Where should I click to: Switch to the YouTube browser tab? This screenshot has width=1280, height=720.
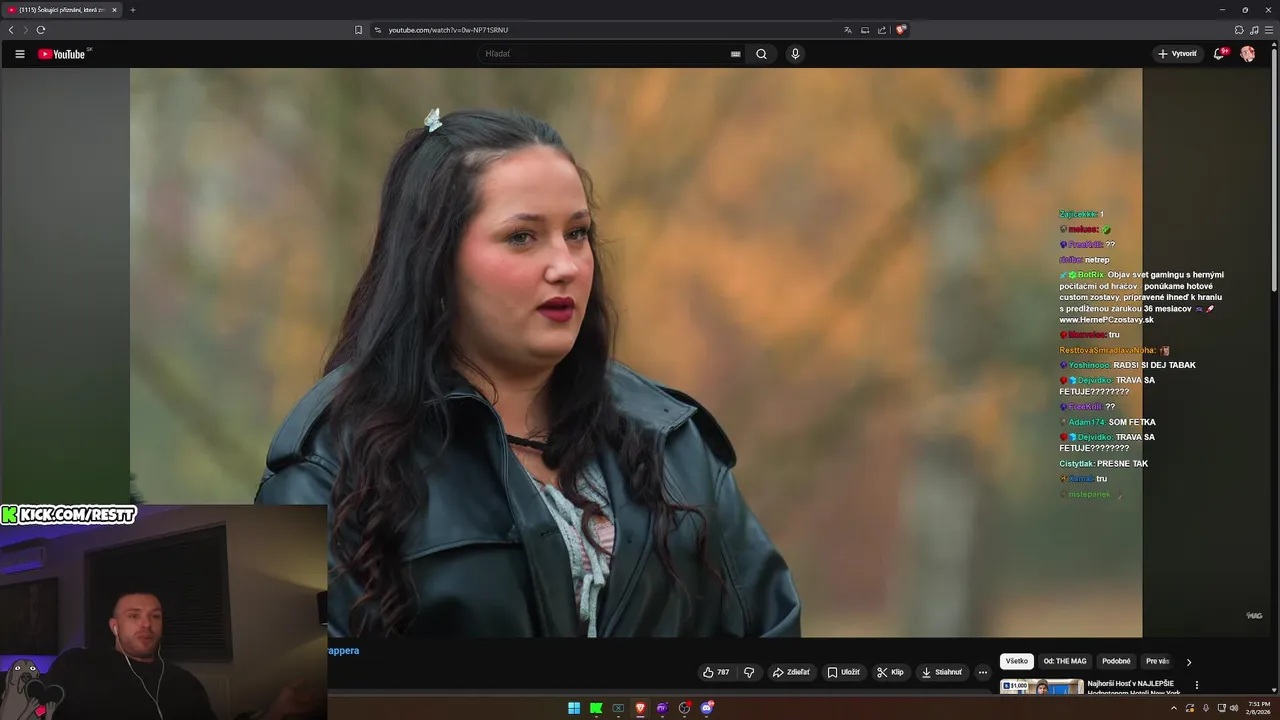click(62, 10)
